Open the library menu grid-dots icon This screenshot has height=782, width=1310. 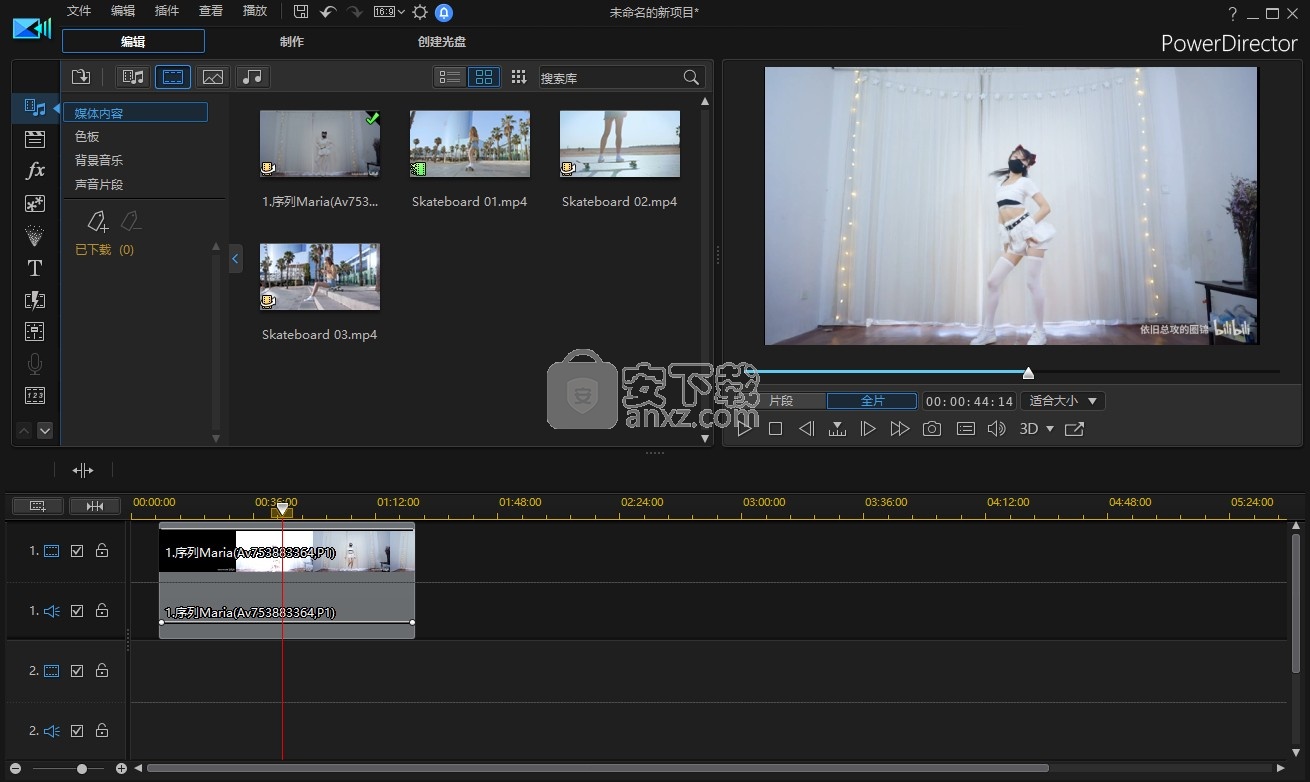click(x=518, y=77)
